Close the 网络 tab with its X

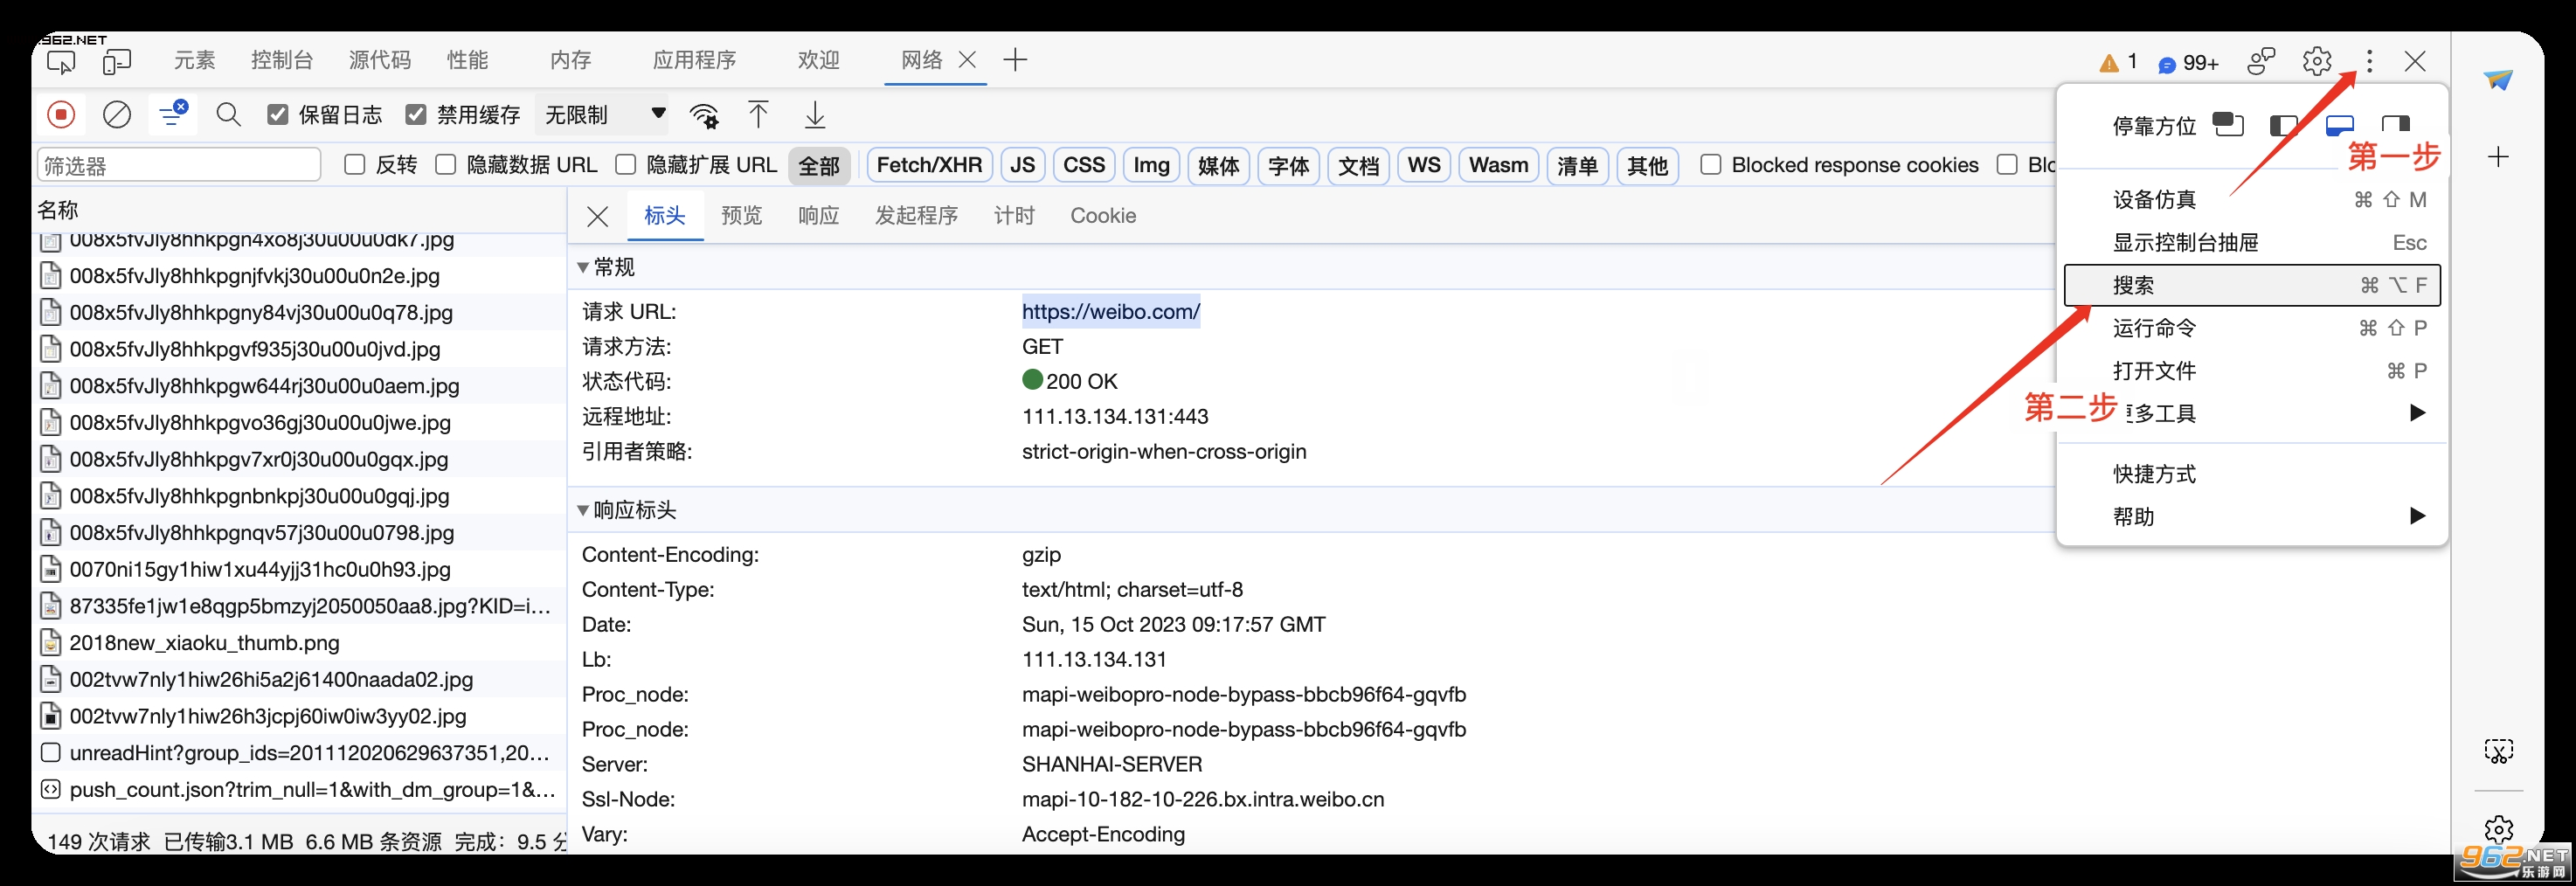click(x=967, y=60)
